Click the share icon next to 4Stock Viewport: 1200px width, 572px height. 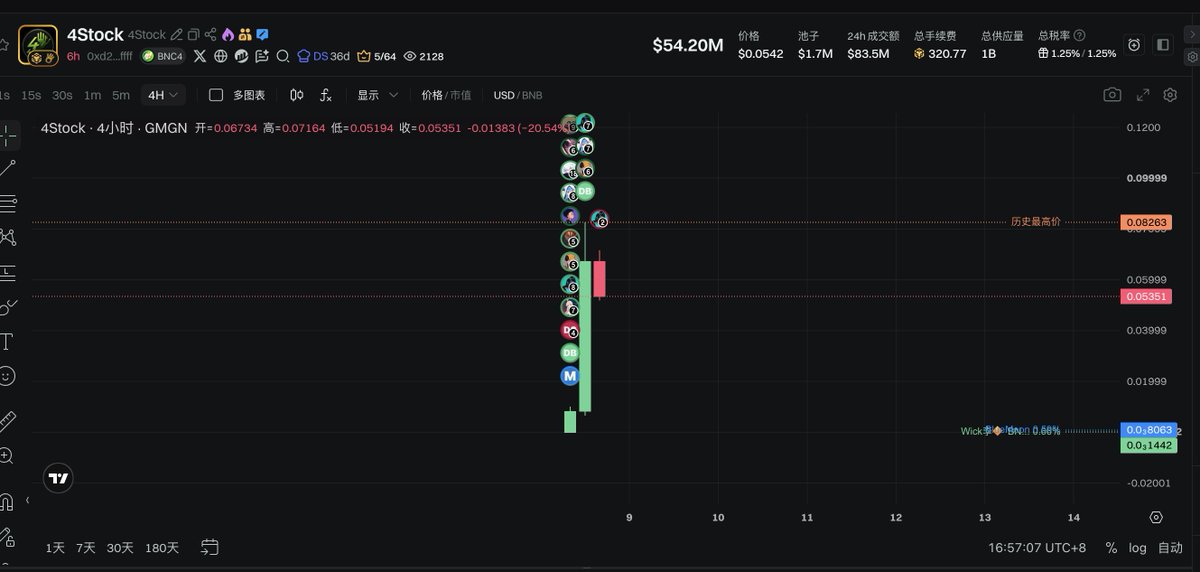click(x=211, y=34)
